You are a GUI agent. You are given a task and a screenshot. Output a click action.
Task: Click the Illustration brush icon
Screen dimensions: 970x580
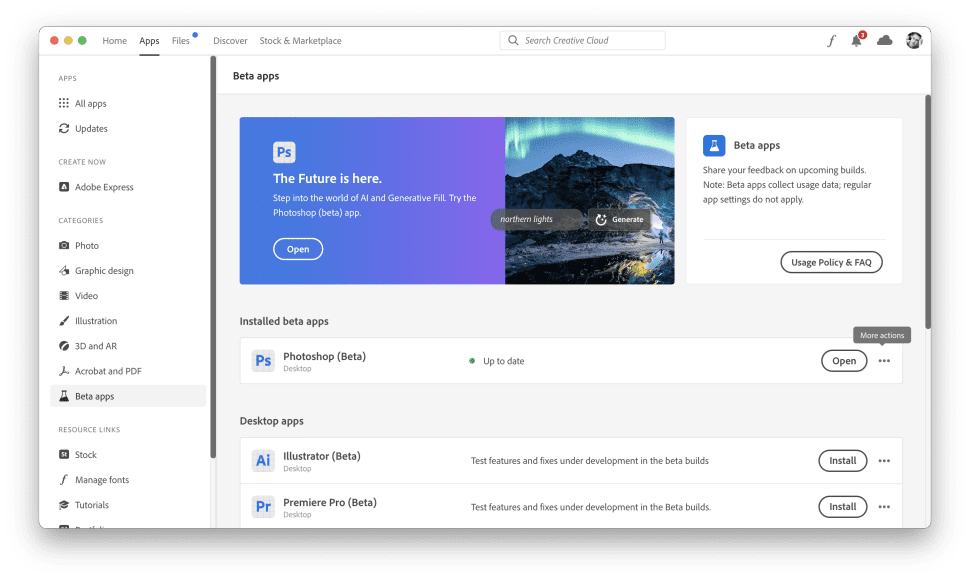point(64,320)
